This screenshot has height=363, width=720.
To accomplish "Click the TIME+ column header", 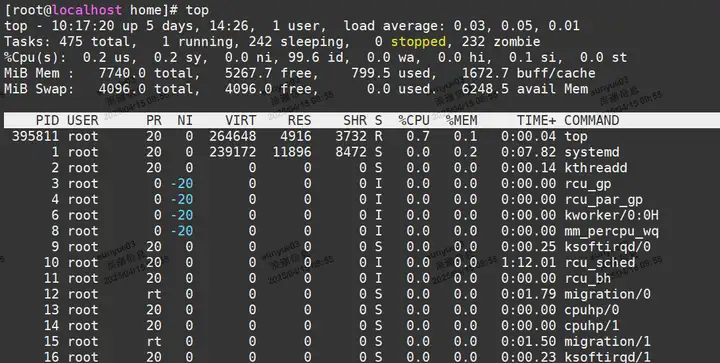I will 536,120.
